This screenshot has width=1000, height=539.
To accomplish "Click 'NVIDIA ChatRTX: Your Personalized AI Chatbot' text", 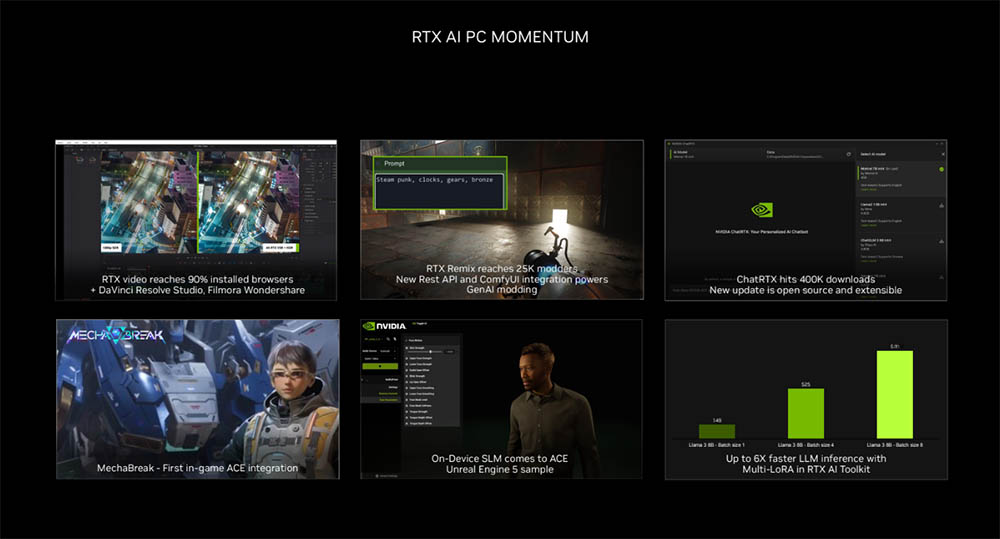I will [761, 232].
